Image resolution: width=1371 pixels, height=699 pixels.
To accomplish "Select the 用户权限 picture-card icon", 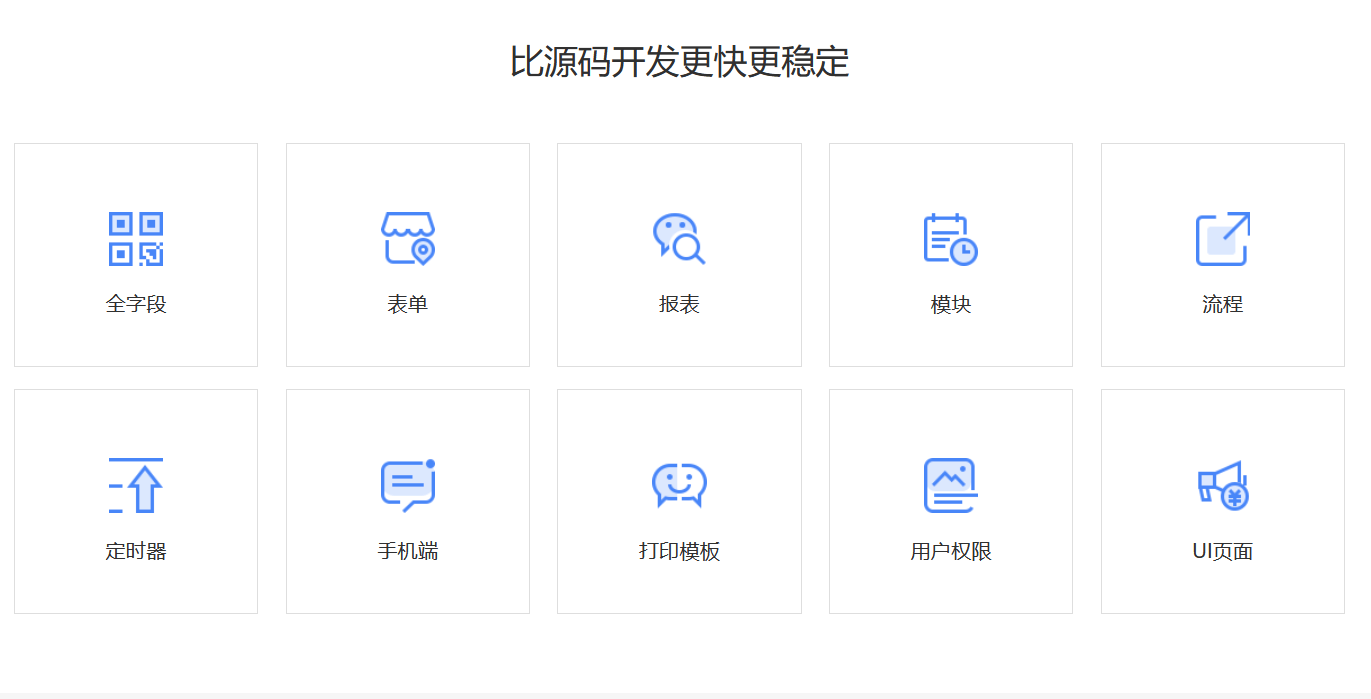I will point(950,484).
